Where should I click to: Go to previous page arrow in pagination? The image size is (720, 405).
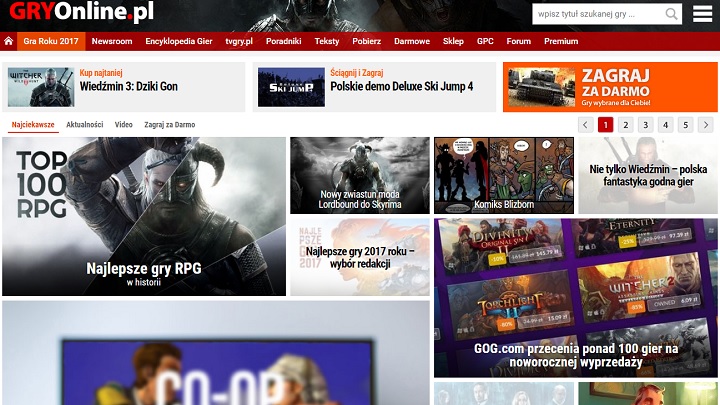(x=585, y=125)
